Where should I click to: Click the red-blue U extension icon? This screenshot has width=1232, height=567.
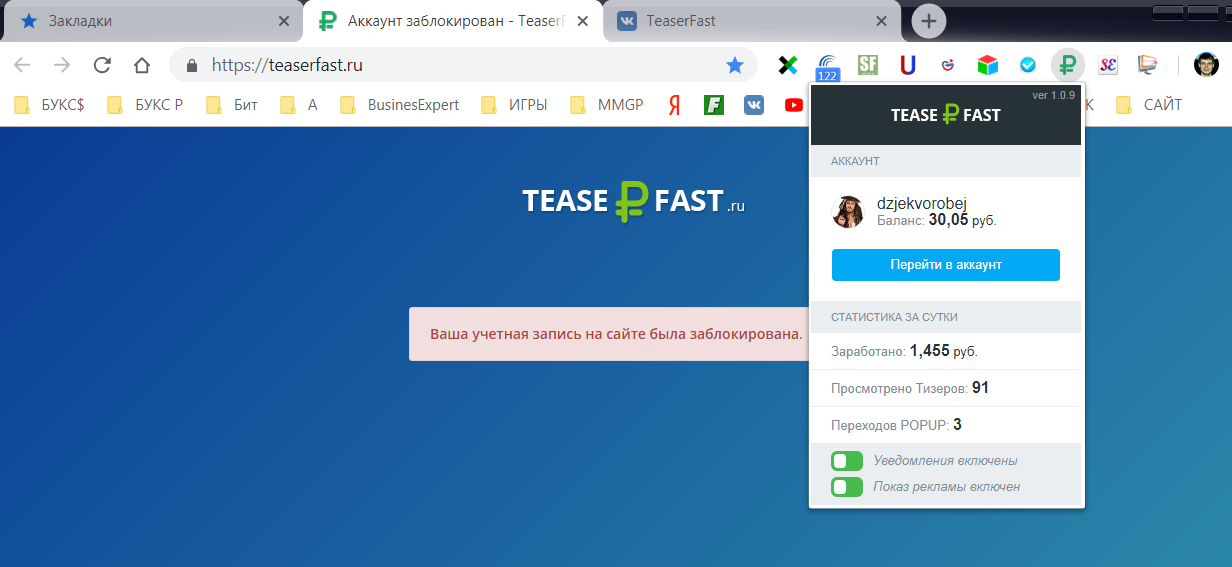[x=908, y=65]
